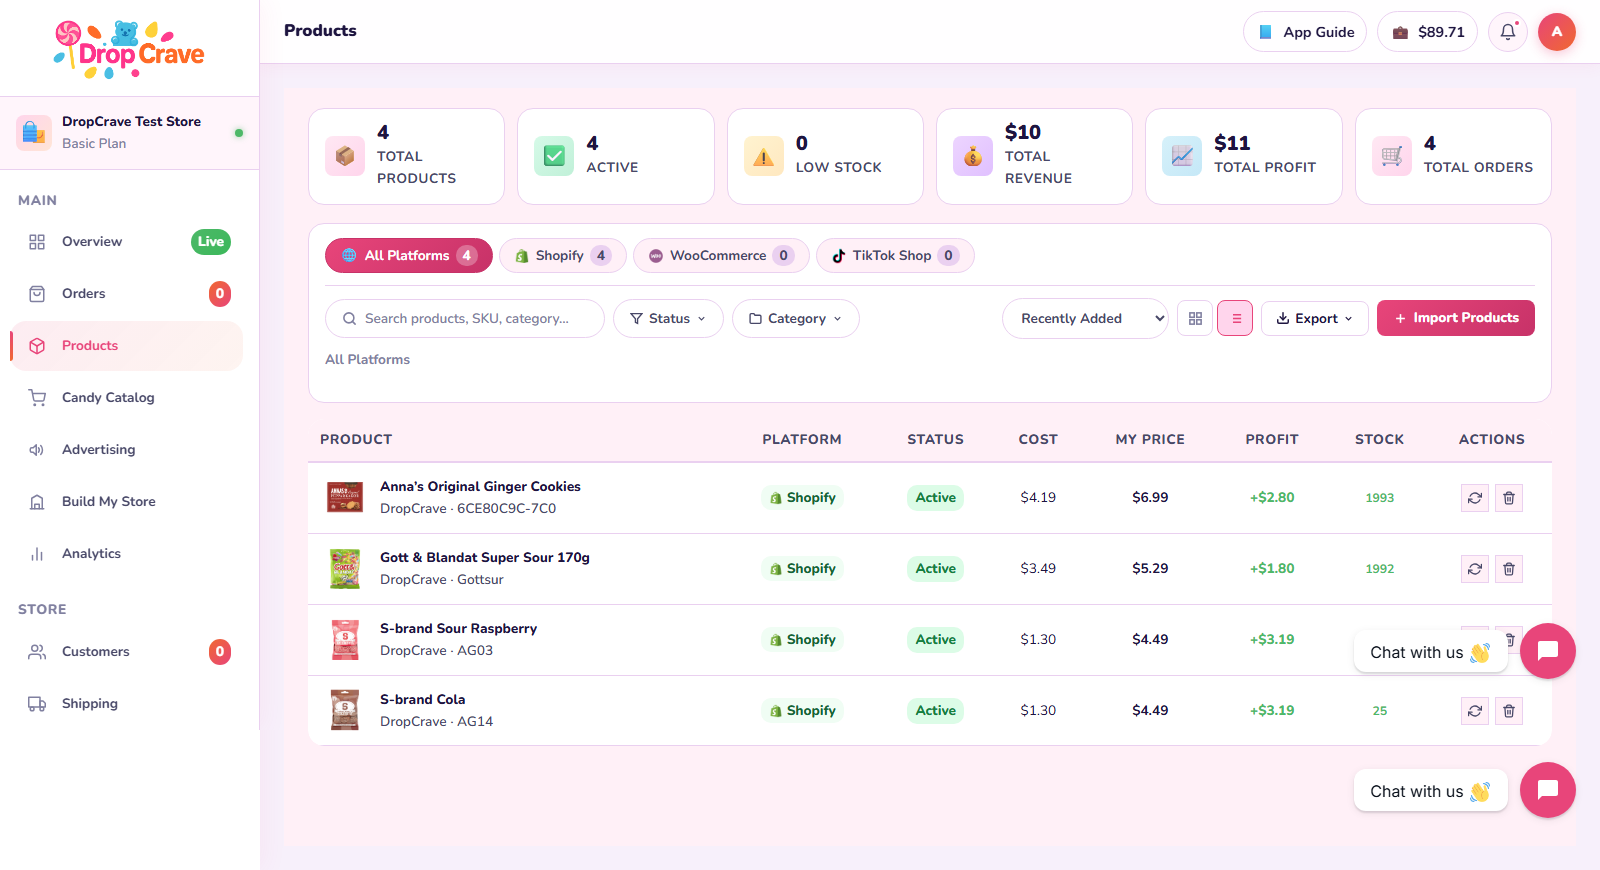Select the Shopify platform tab
The width and height of the screenshot is (1600, 870).
pos(563,255)
